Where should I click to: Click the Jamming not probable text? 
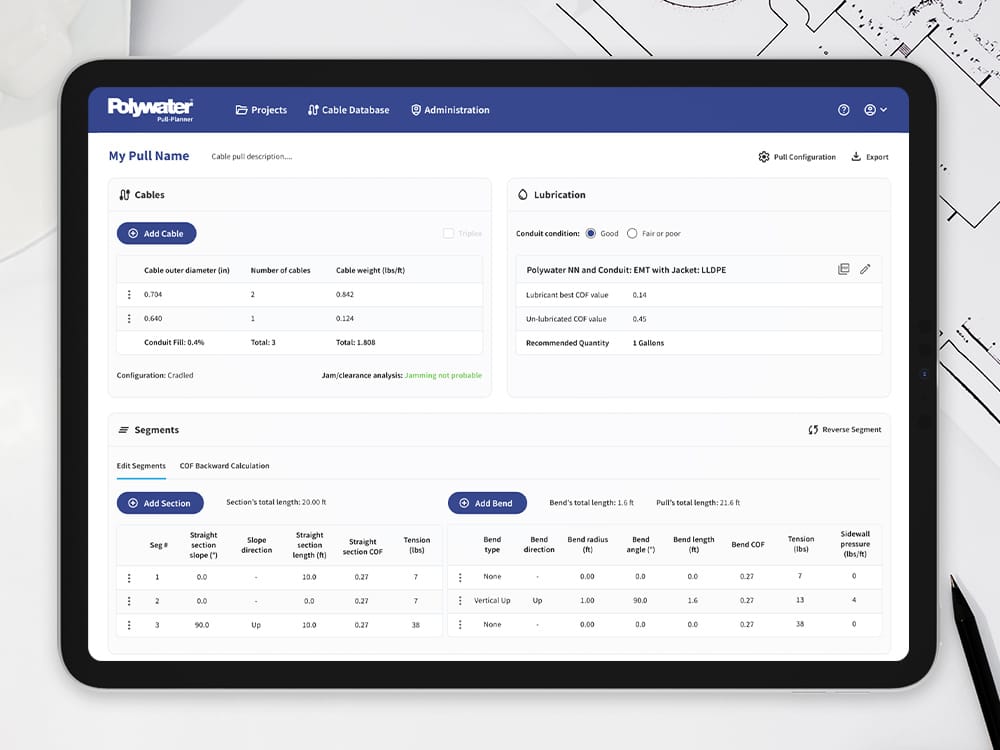coord(443,376)
